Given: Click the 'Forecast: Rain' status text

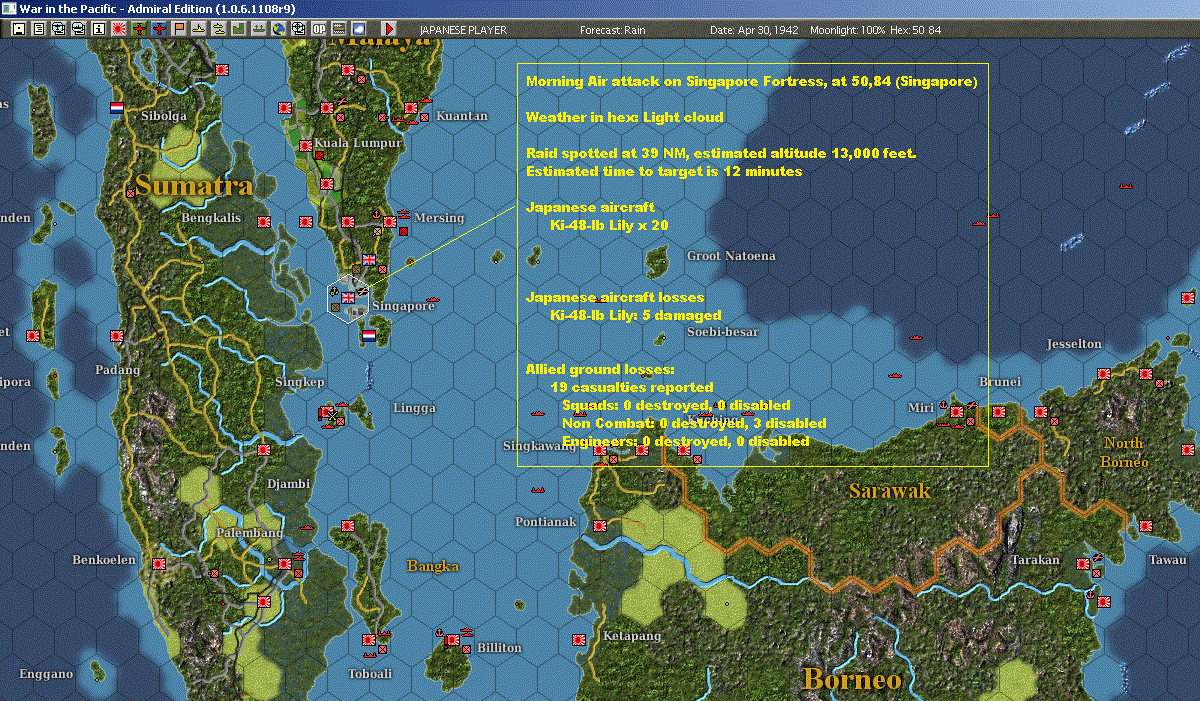Looking at the screenshot, I should [613, 30].
